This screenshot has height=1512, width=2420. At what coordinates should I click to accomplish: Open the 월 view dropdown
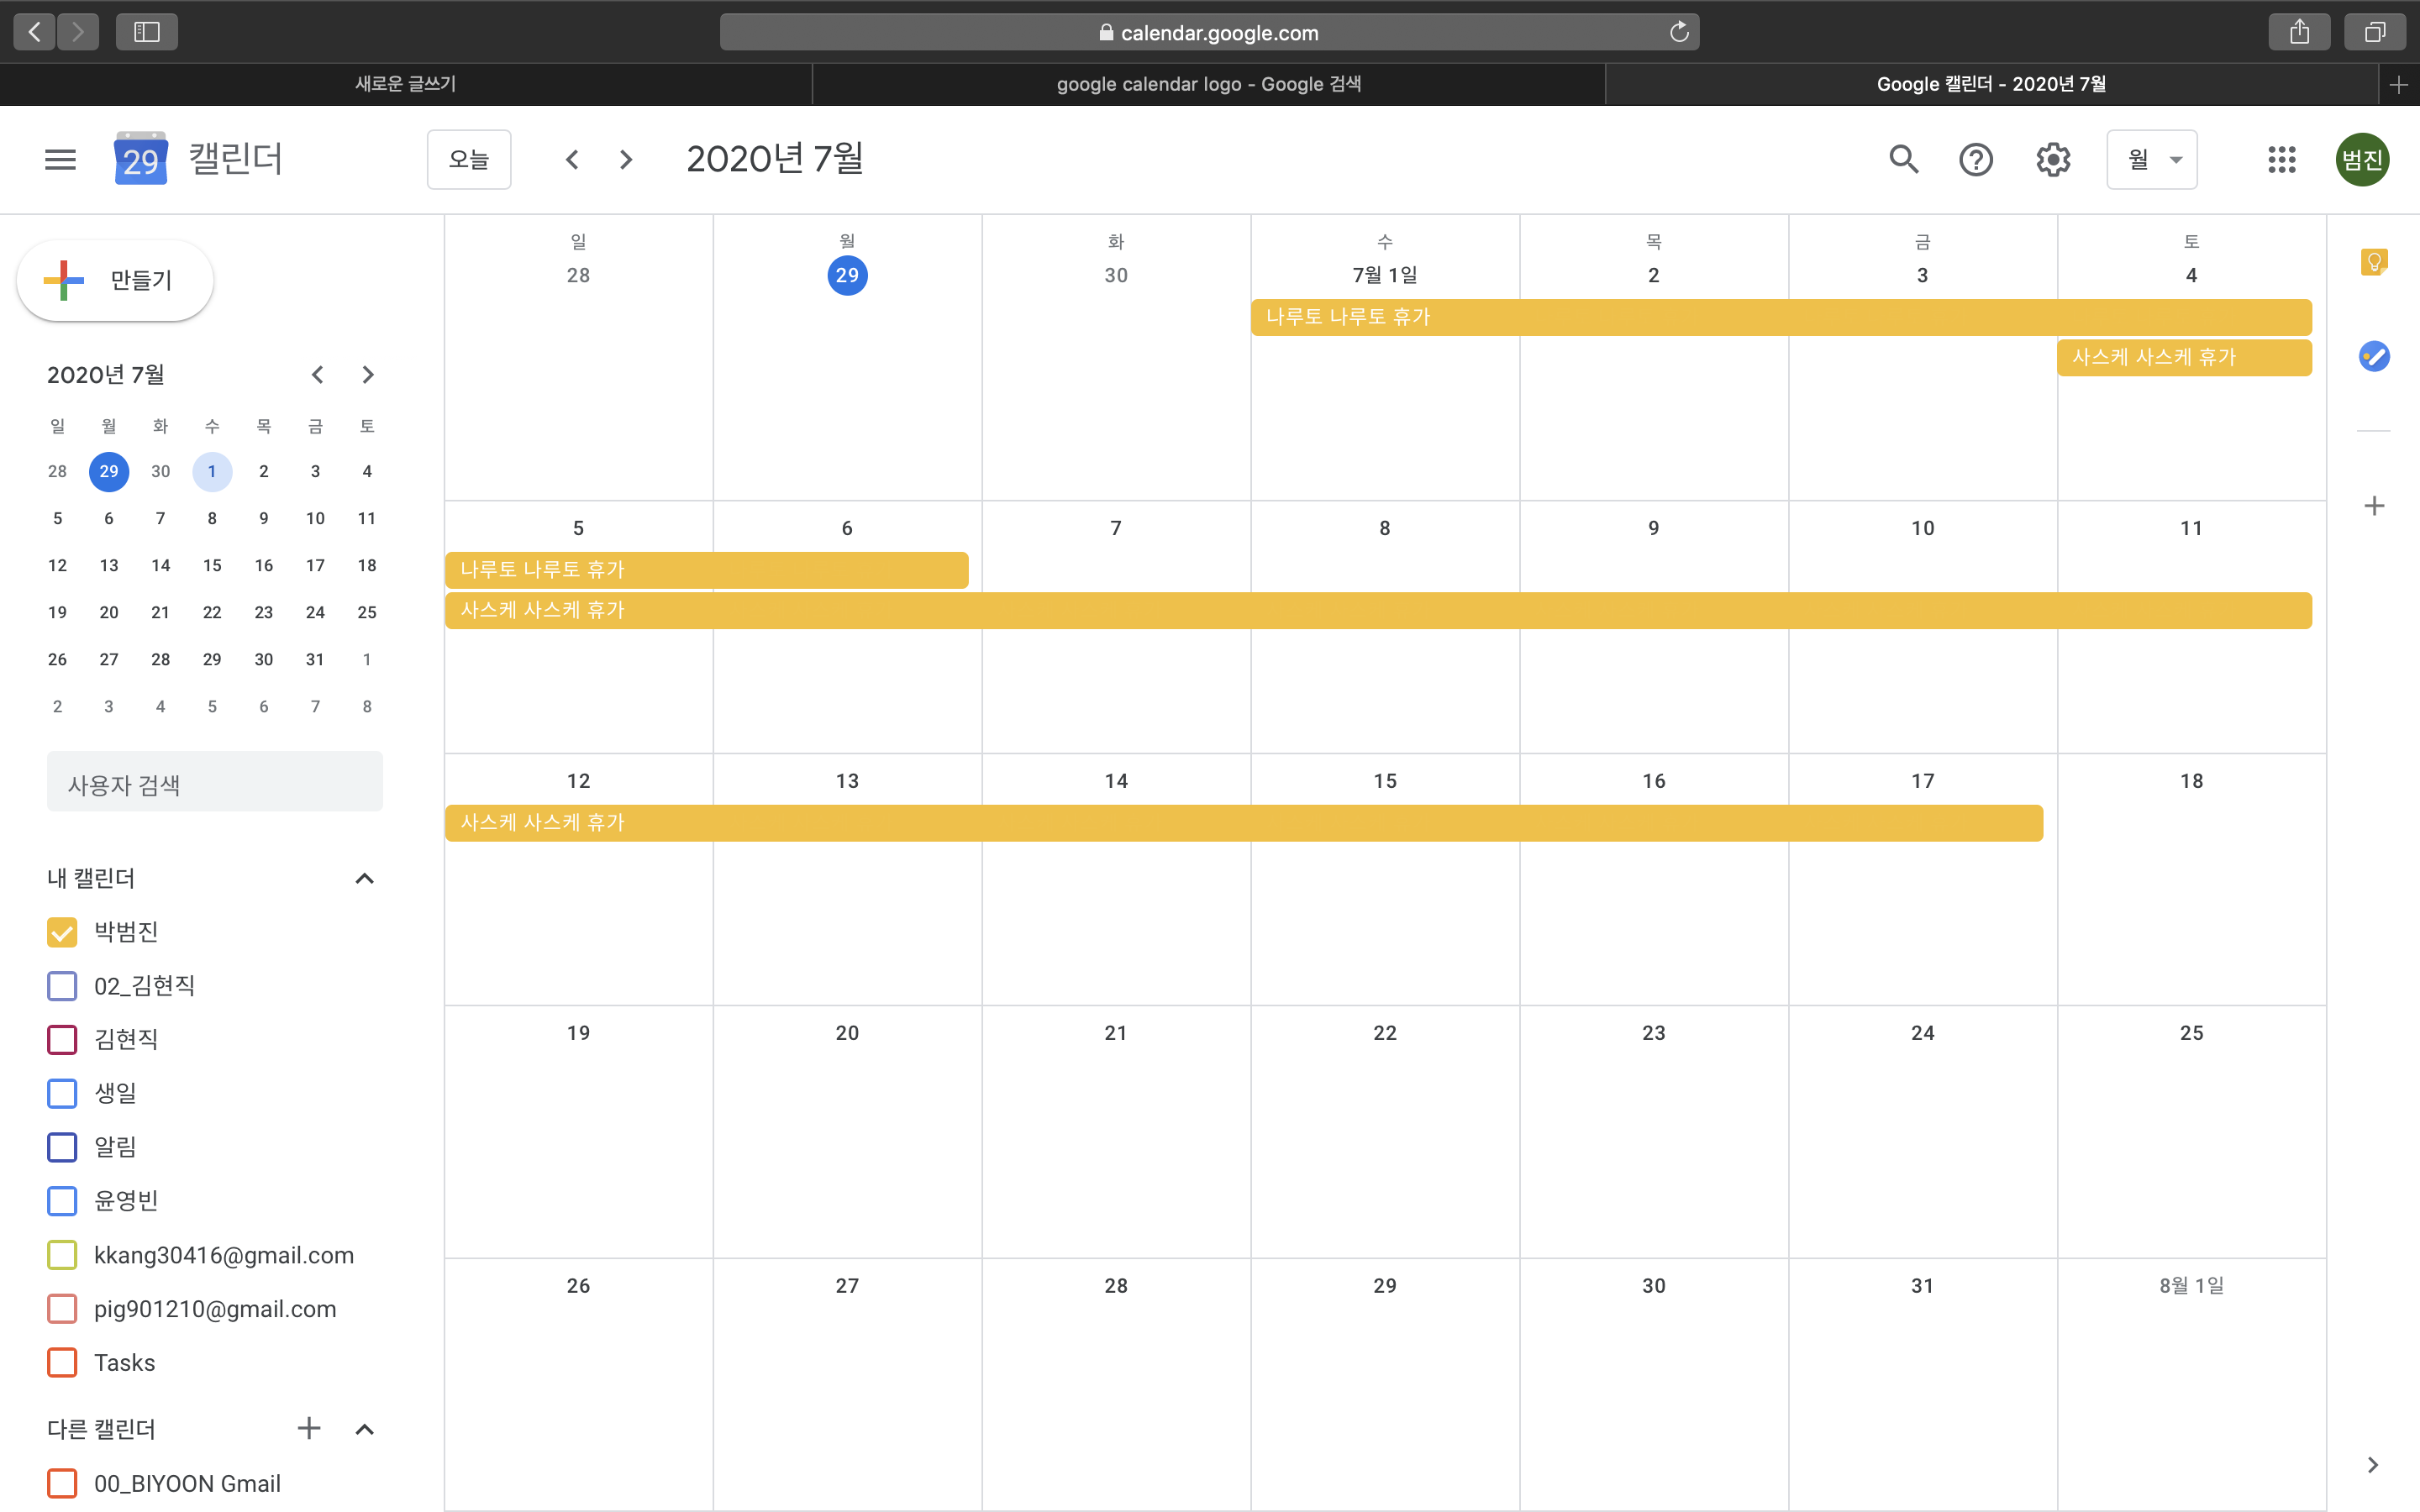pyautogui.click(x=2152, y=159)
